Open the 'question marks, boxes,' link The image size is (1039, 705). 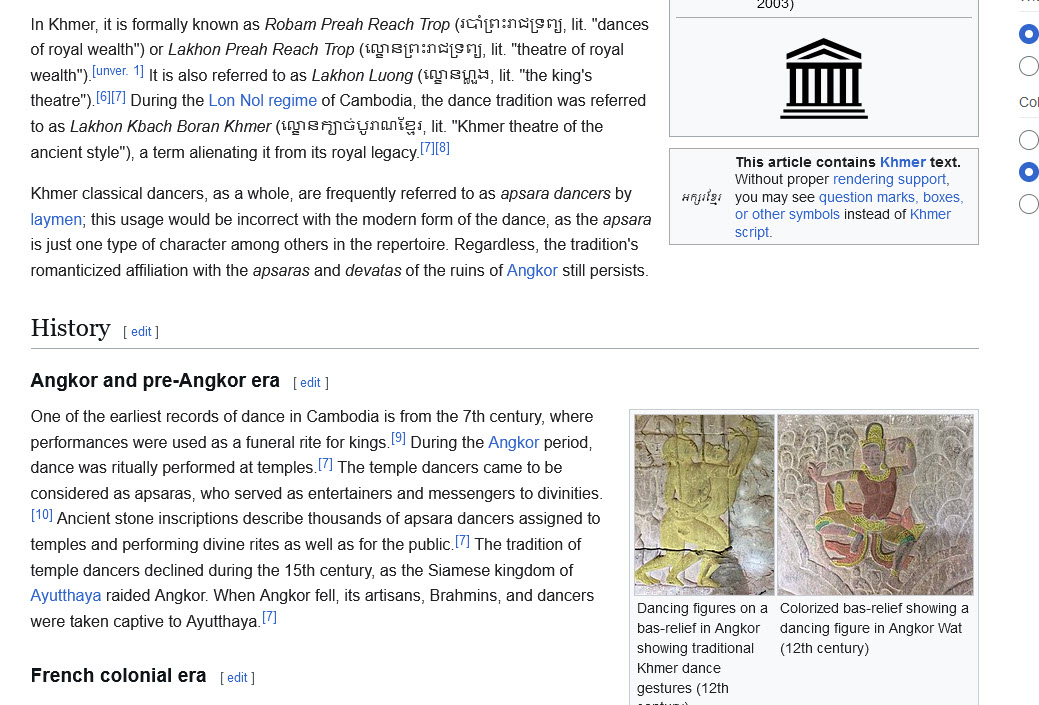click(x=891, y=197)
